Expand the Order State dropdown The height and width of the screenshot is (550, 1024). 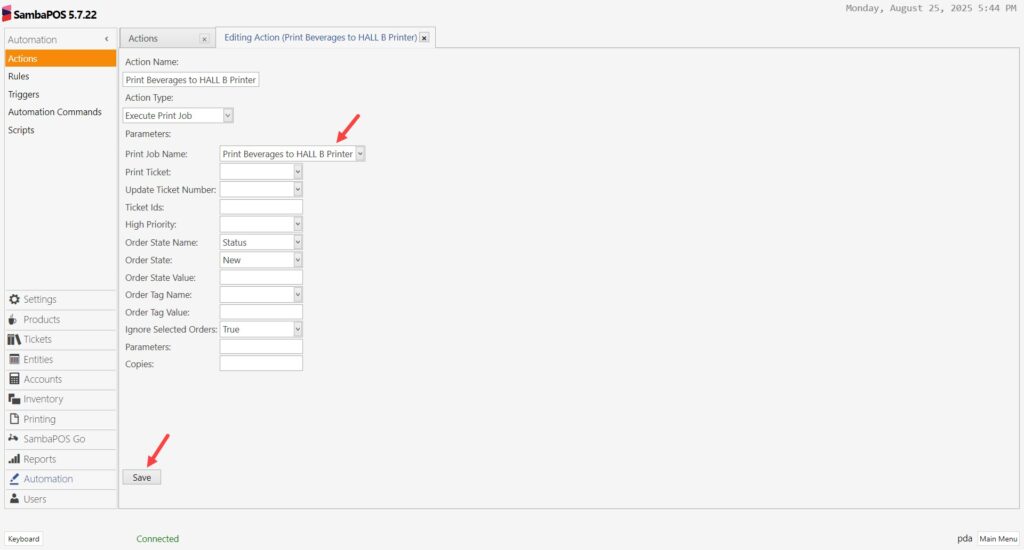coord(298,260)
